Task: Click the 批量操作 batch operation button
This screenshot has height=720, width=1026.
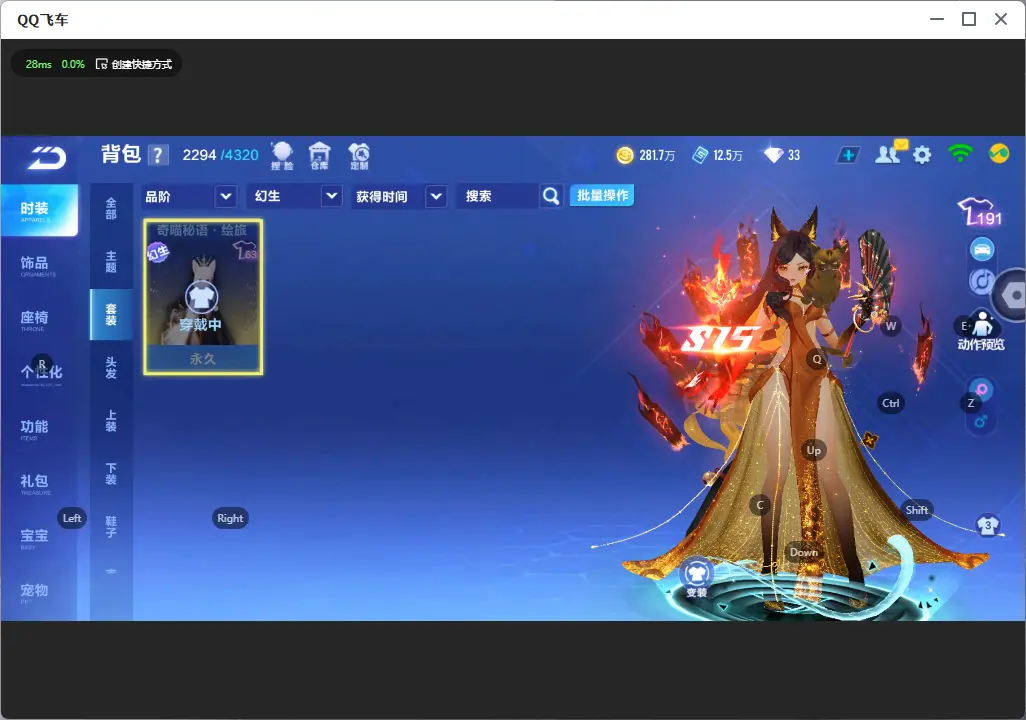Action: tap(602, 195)
